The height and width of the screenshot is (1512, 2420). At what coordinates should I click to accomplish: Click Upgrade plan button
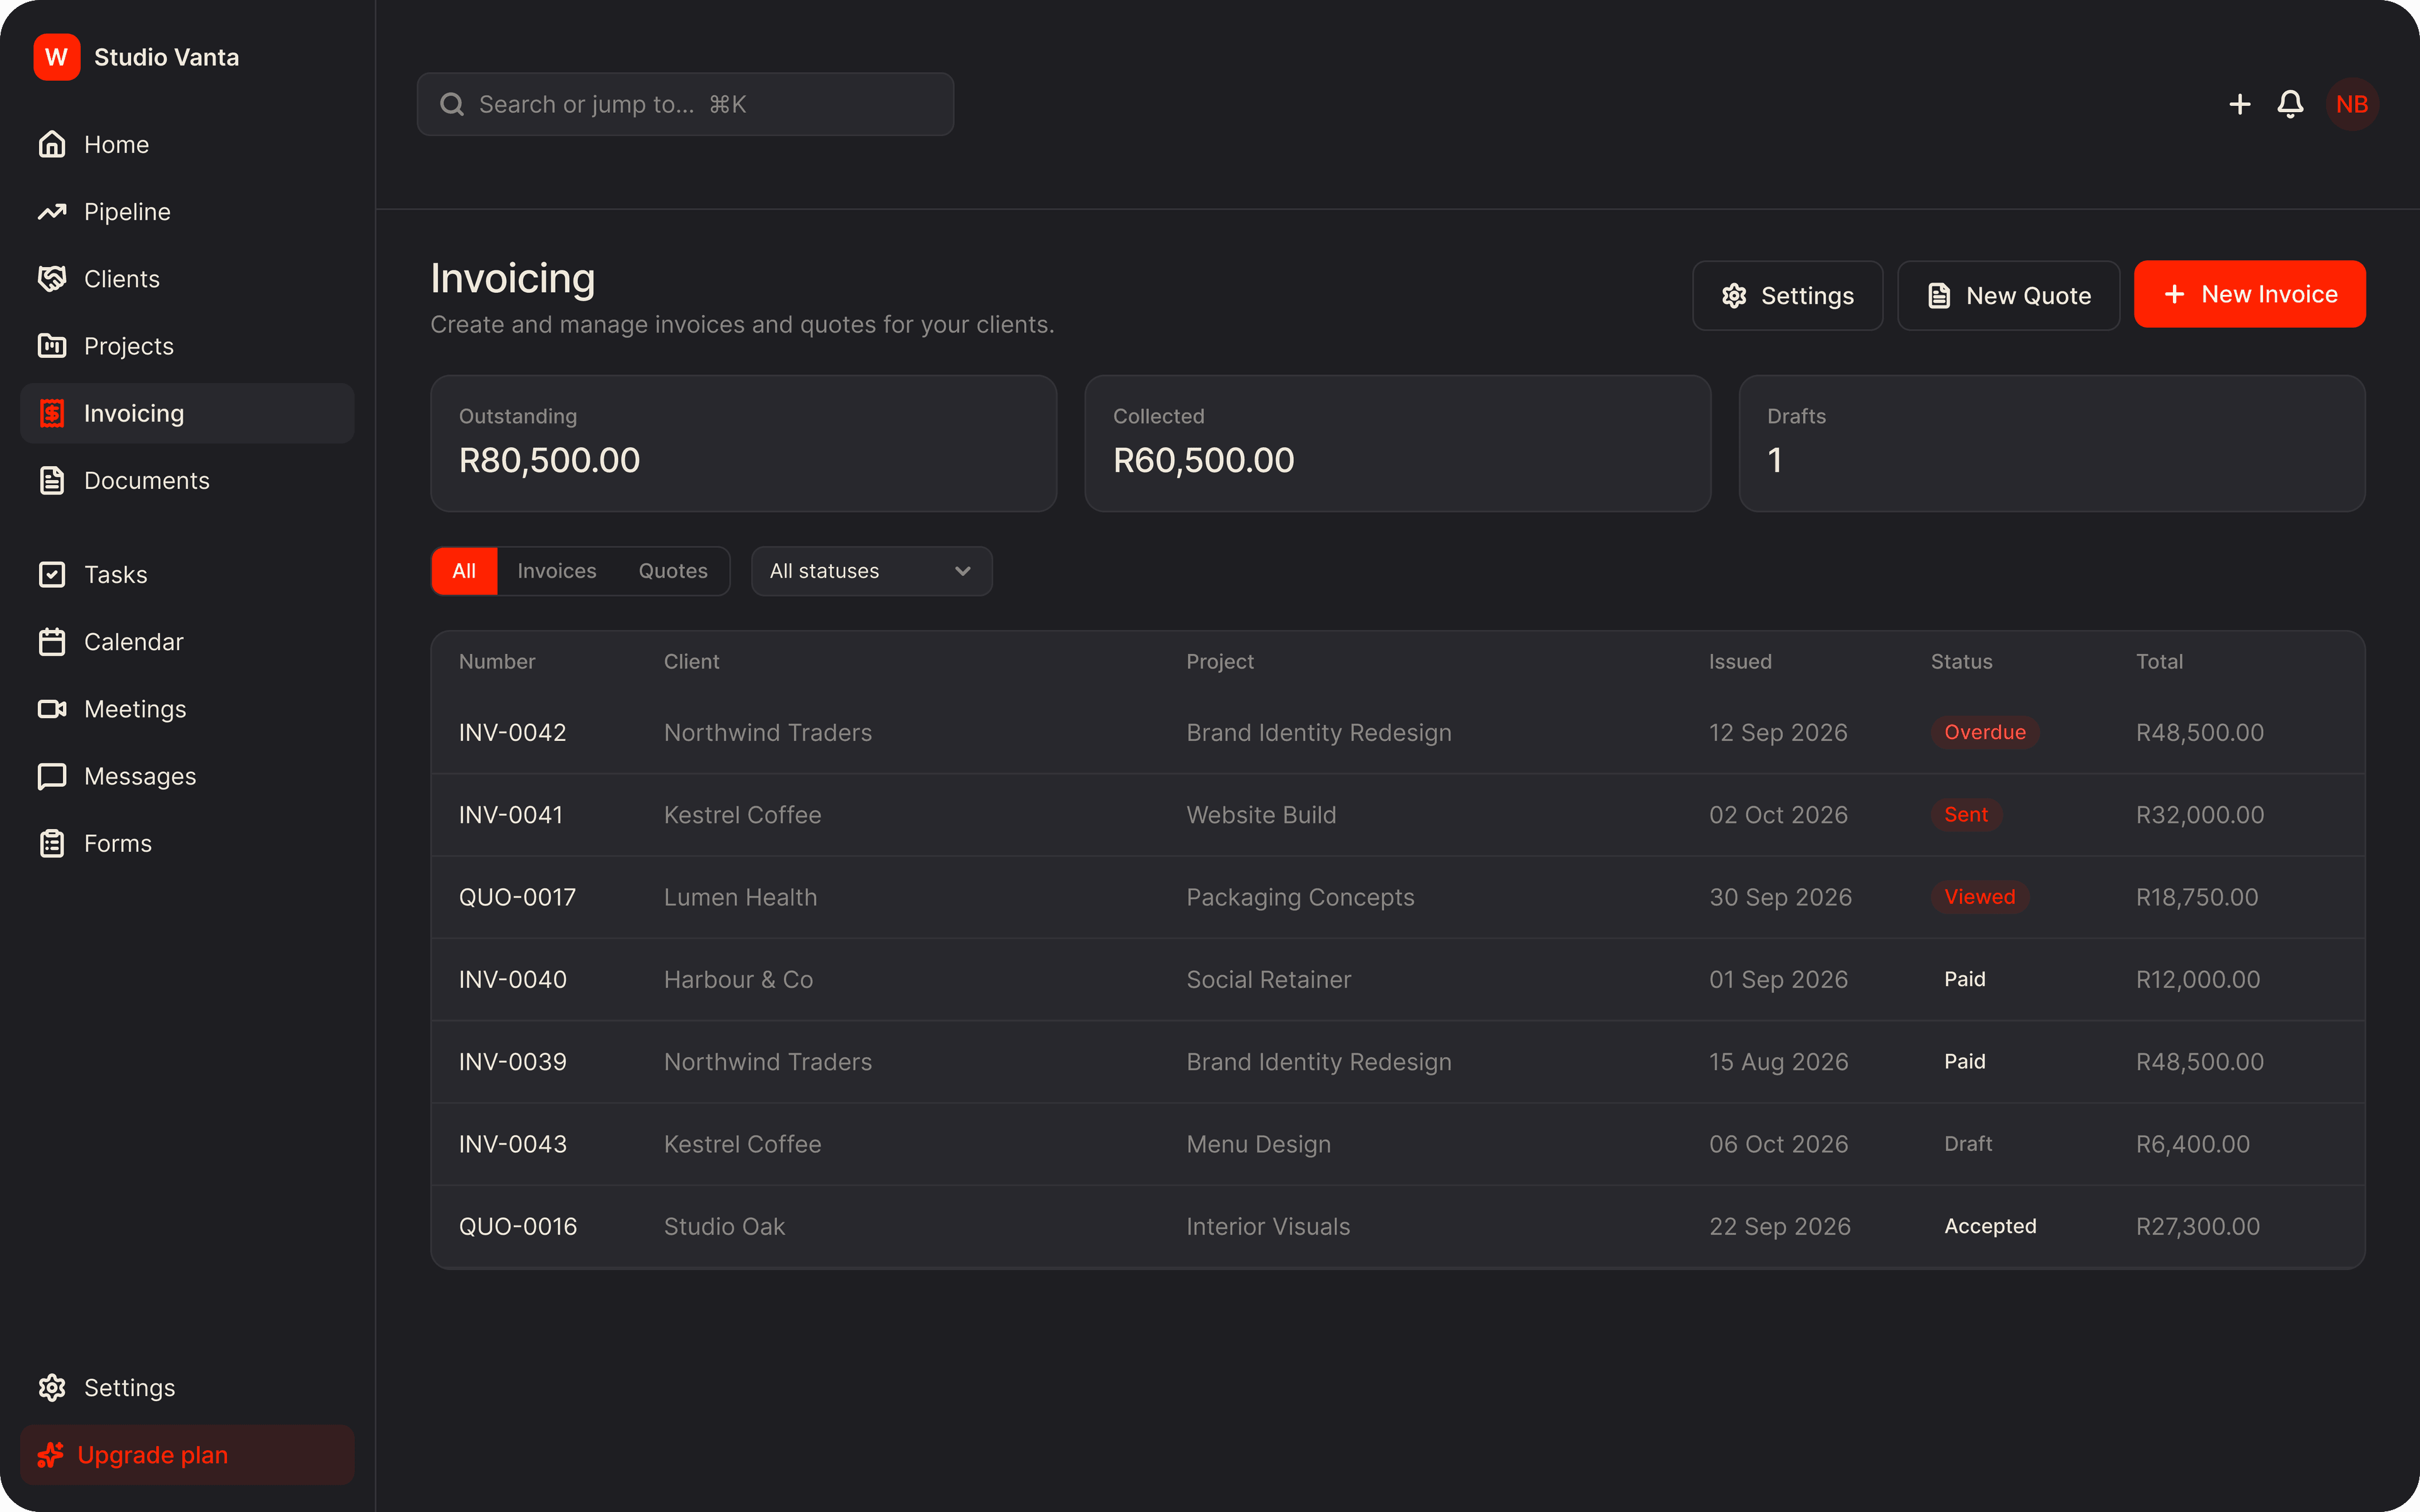187,1454
